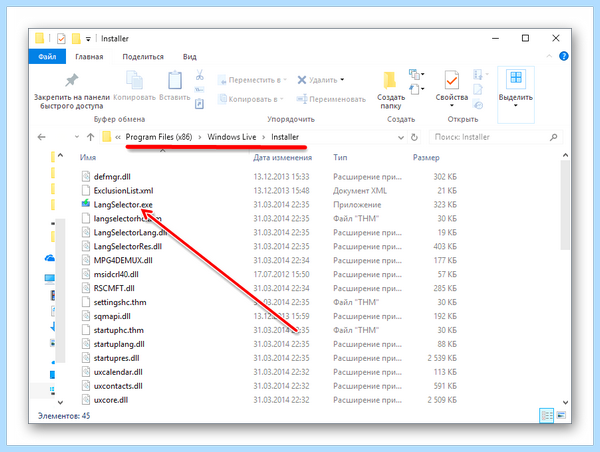Switch to large thumbnails view icon
This screenshot has height=452, width=600.
[561, 415]
